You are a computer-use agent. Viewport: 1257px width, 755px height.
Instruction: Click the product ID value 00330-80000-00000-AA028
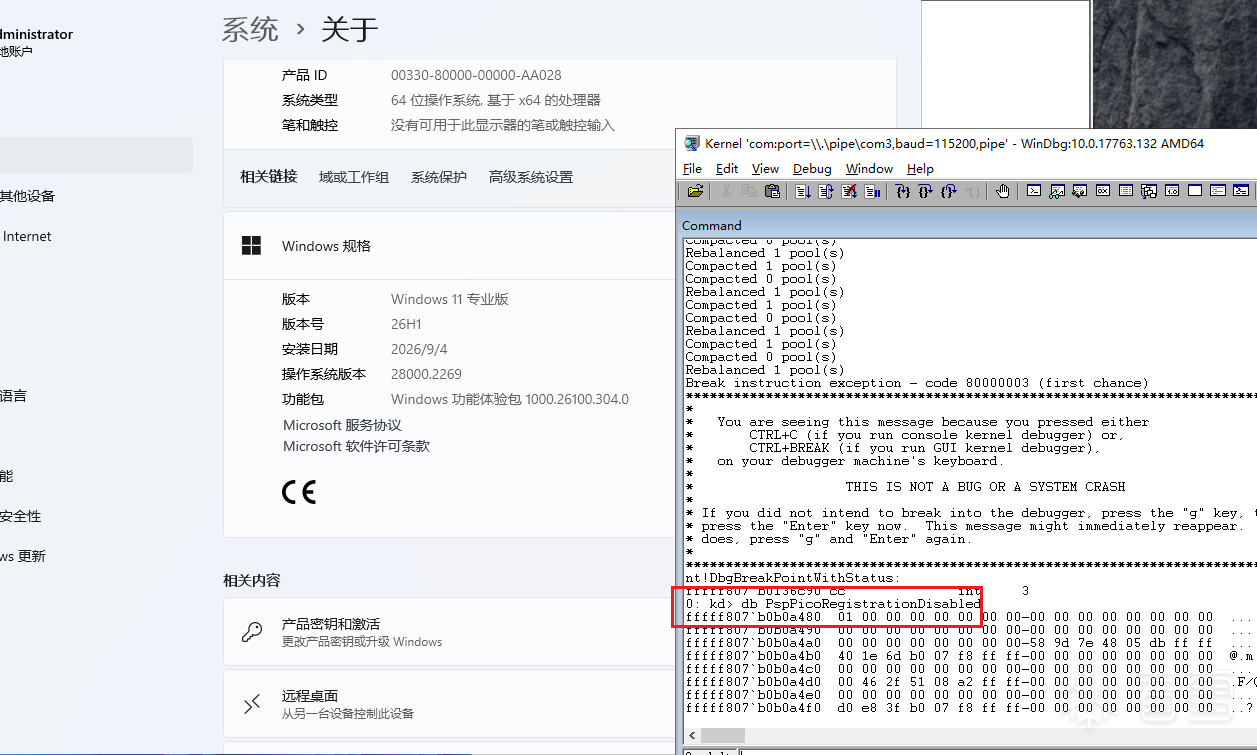click(x=476, y=75)
